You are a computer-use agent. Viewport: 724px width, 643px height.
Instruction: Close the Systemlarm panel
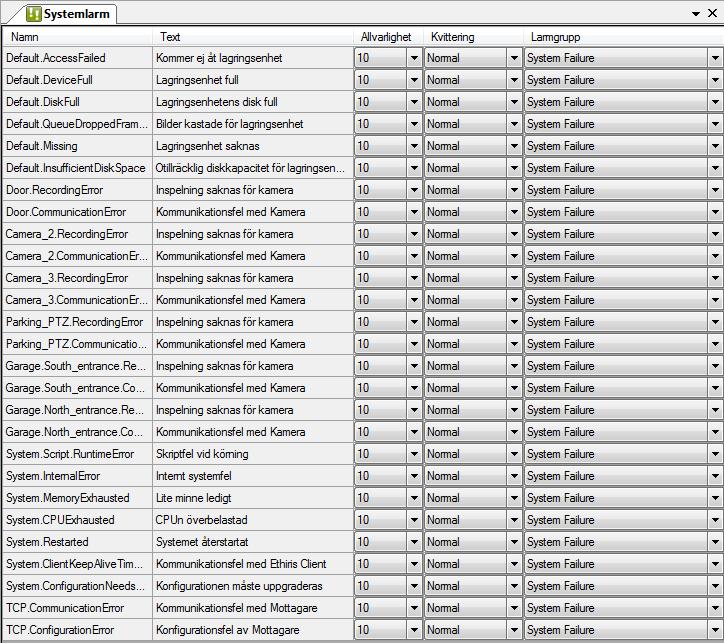click(712, 13)
